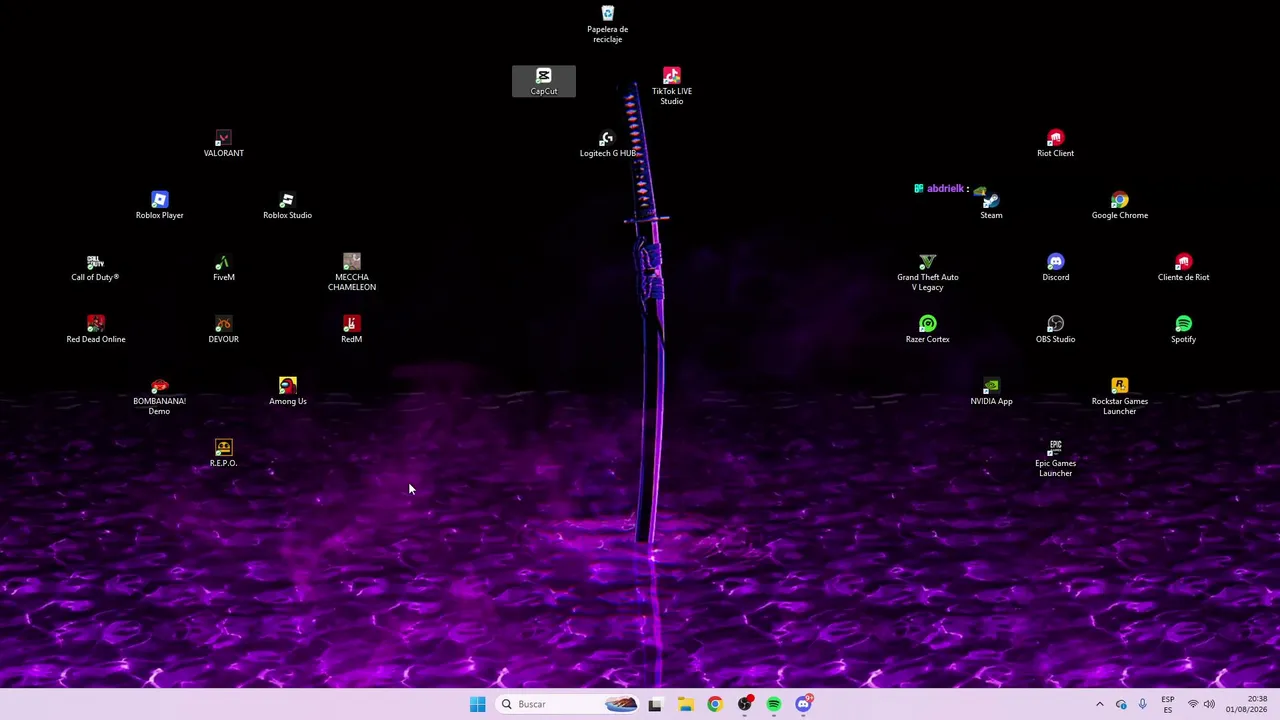Select the DEVOUR desktop shortcut
The width and height of the screenshot is (1280, 720).
223,329
